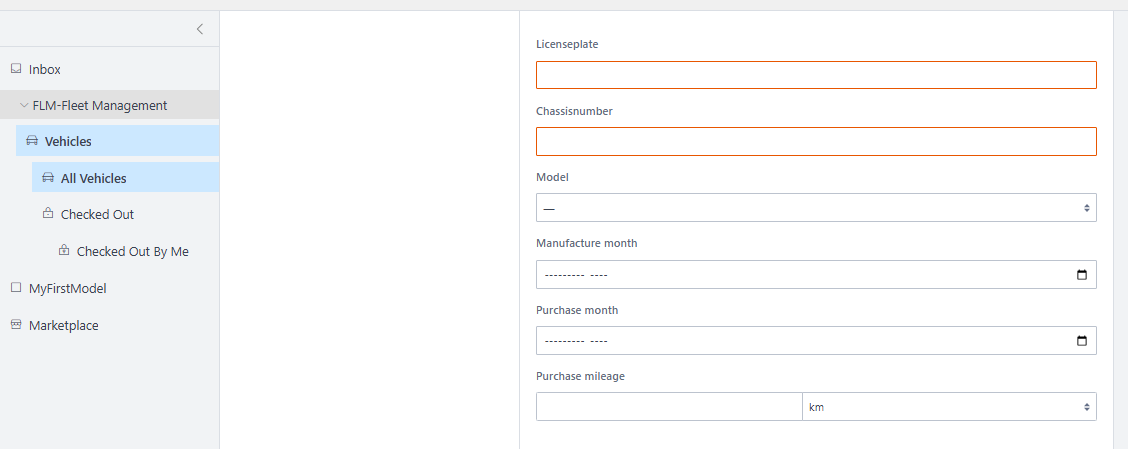Click the Marketplace store icon
The image size is (1128, 449).
(16, 325)
